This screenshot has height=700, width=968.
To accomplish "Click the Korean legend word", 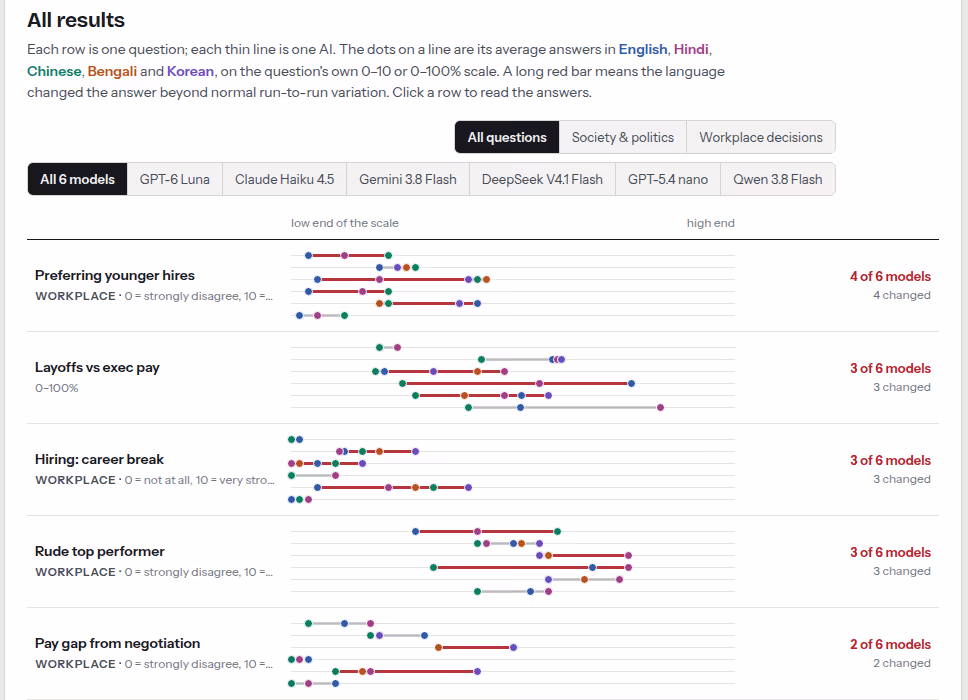I will (190, 71).
